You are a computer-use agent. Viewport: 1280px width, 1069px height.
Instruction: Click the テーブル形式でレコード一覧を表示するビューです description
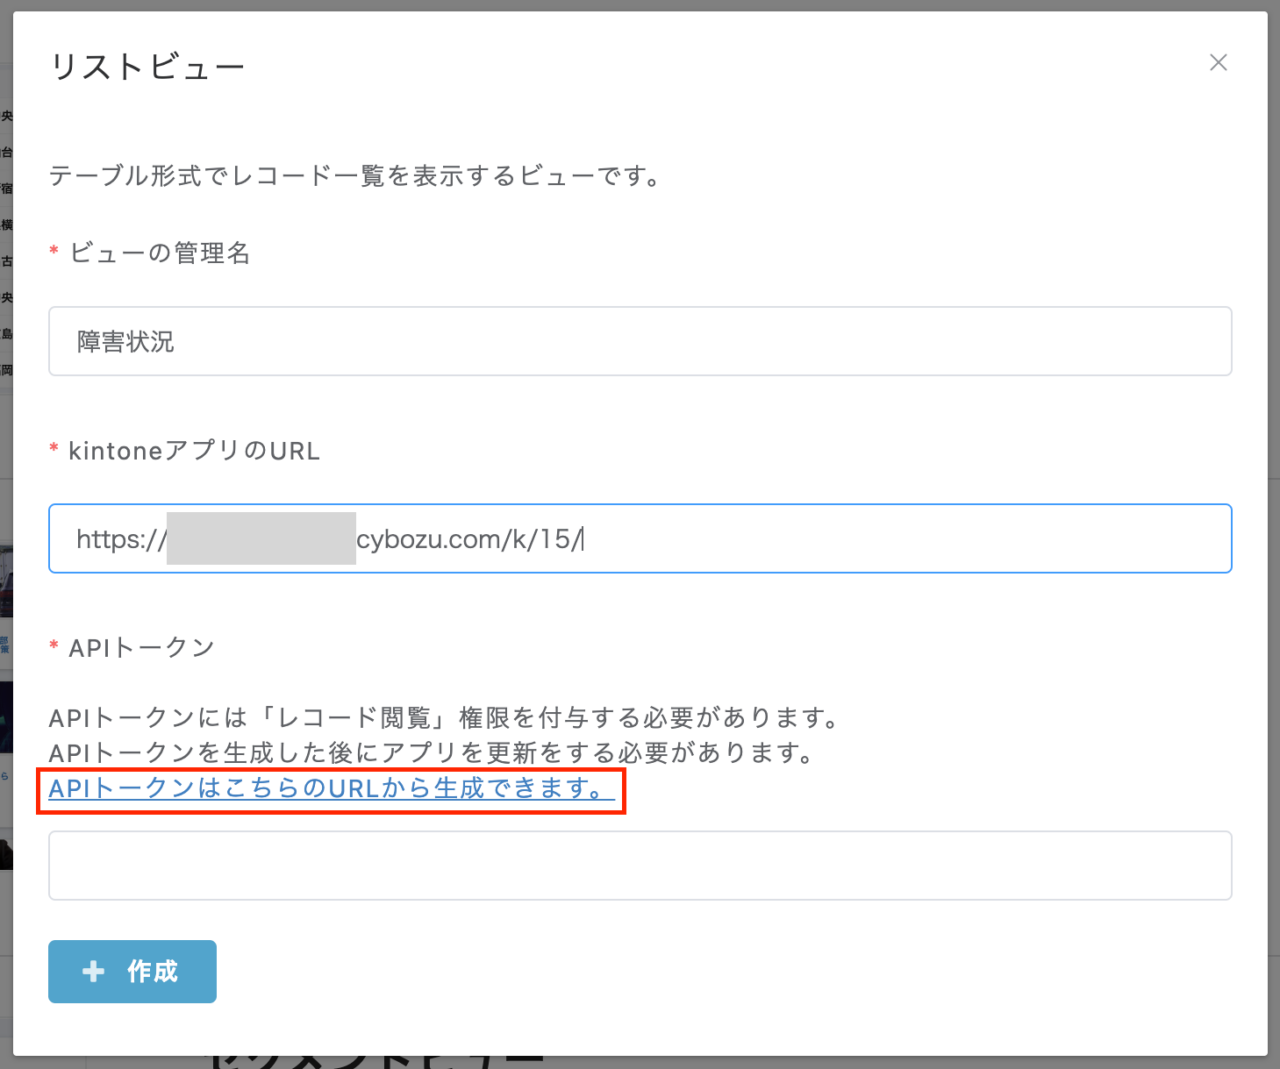355,176
